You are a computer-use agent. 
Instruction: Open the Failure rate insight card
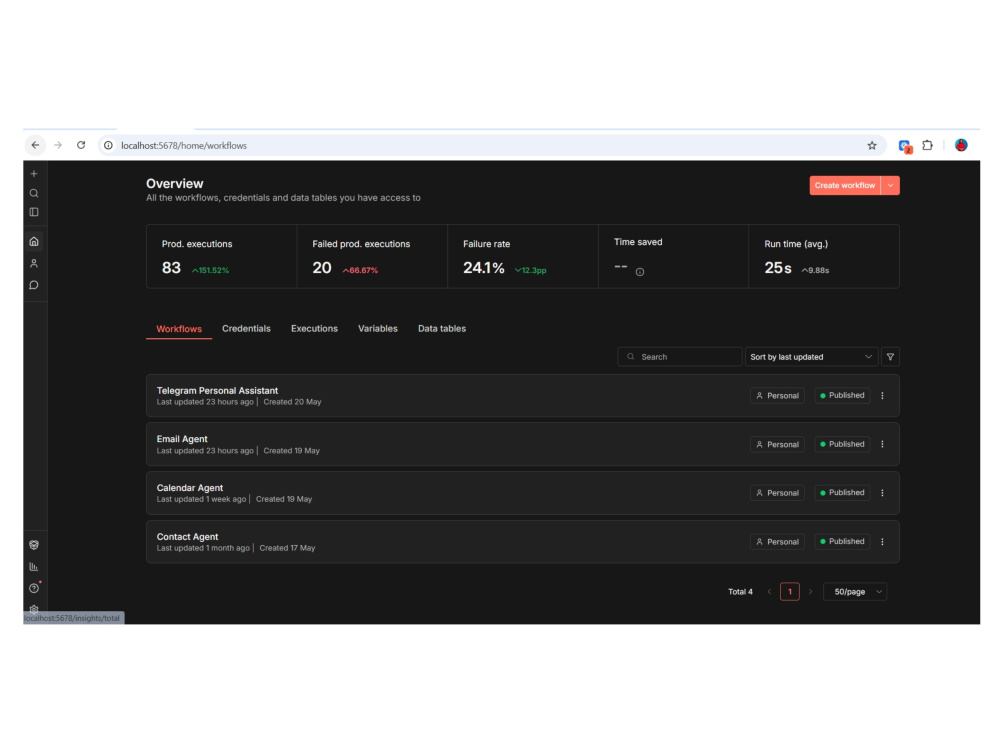pos(523,256)
